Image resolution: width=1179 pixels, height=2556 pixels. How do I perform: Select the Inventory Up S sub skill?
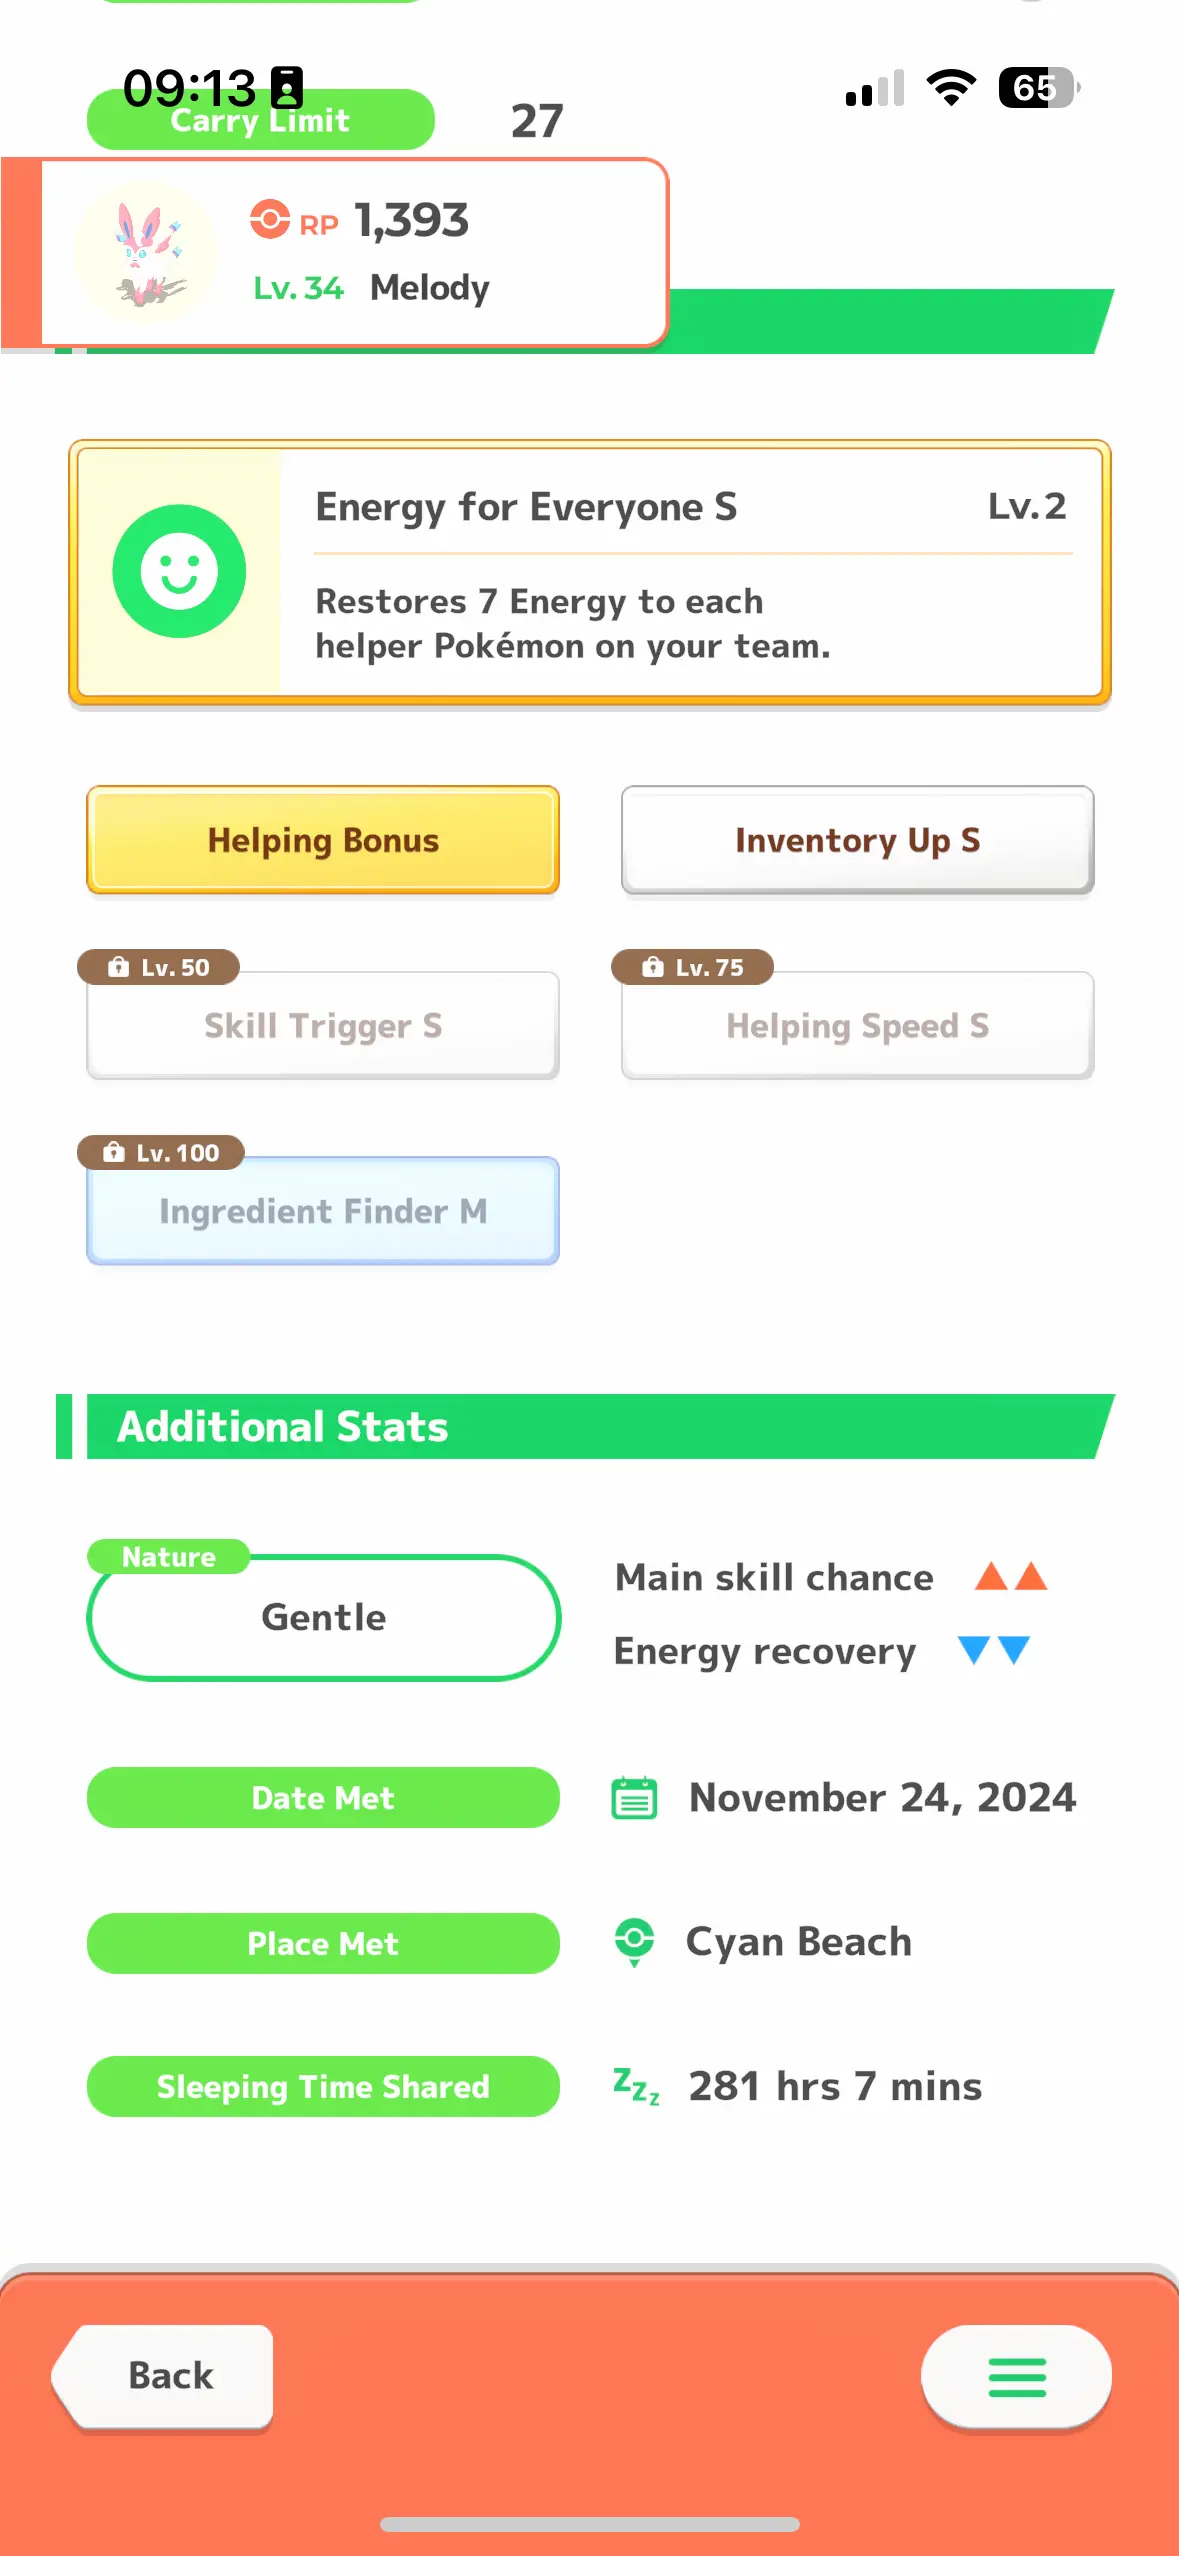point(857,840)
